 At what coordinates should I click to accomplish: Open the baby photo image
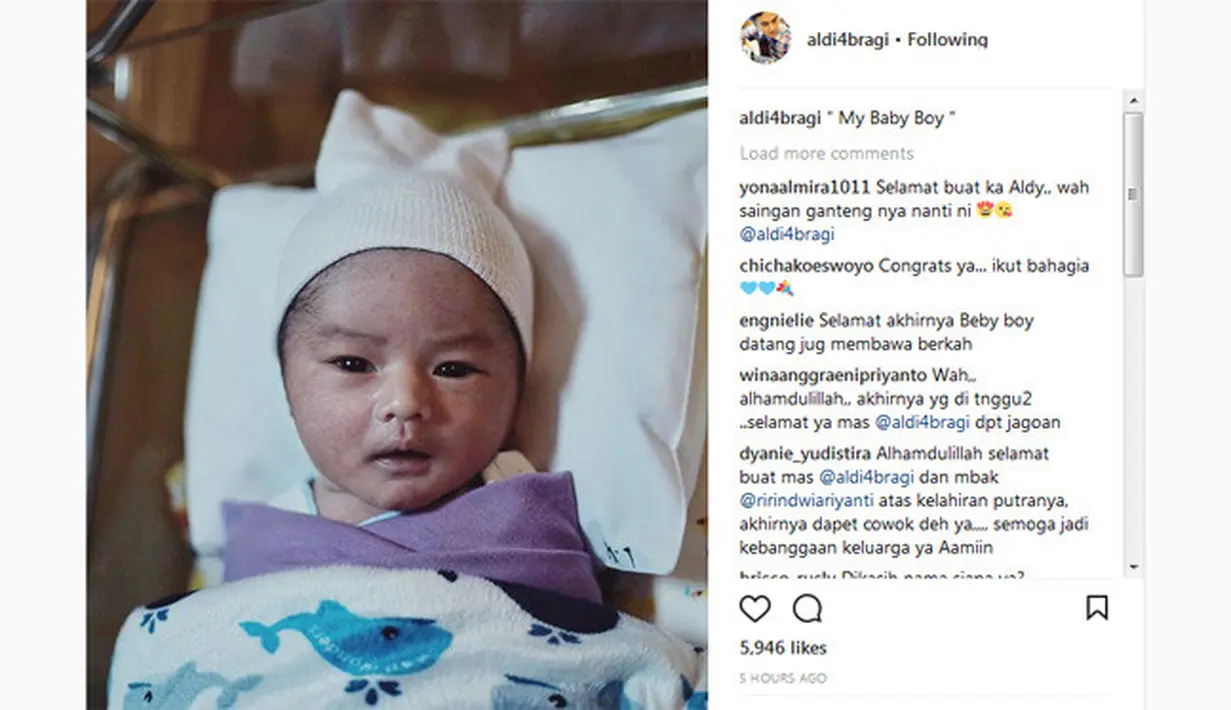397,355
